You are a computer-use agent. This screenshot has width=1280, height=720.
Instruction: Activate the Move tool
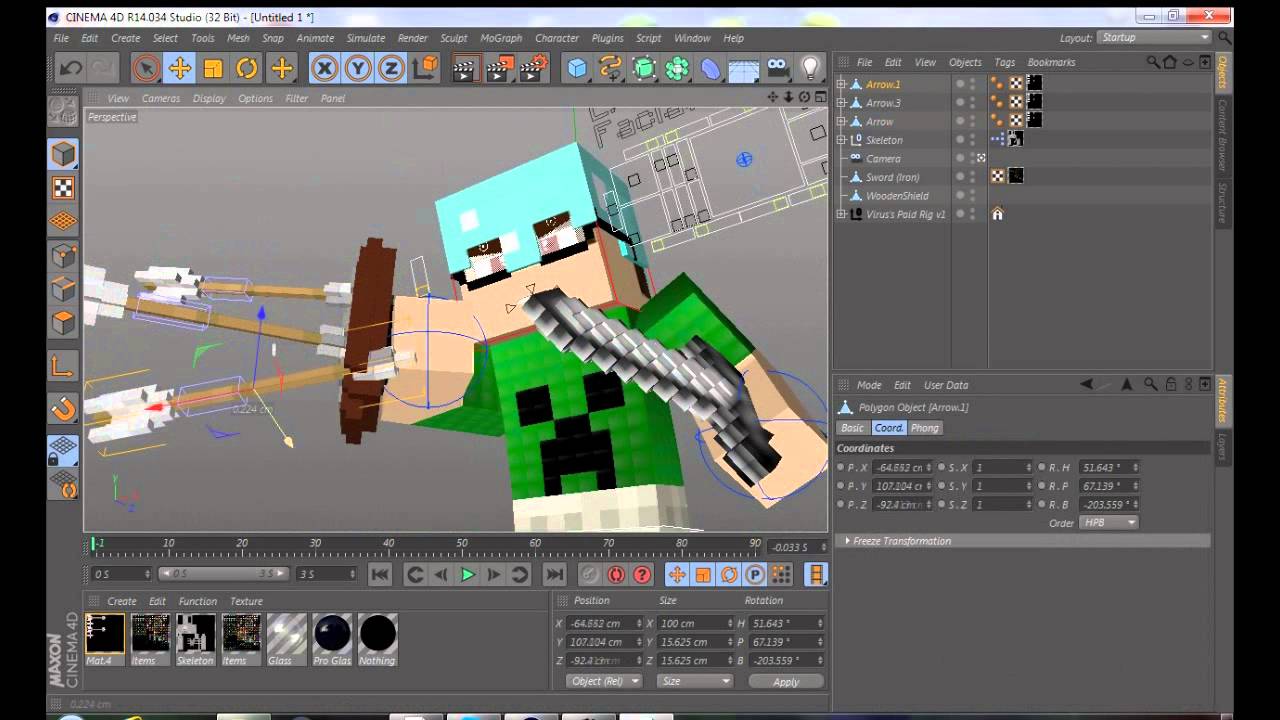(x=180, y=68)
